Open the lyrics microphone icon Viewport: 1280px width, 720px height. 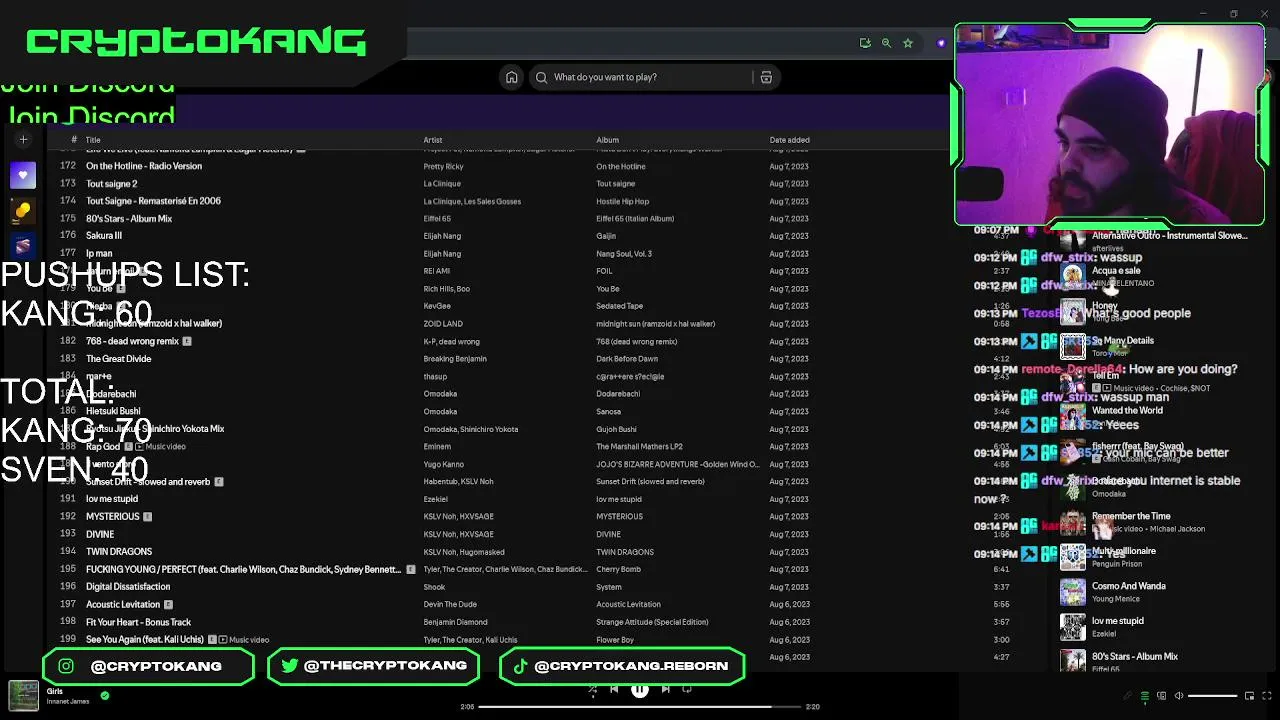1128,696
